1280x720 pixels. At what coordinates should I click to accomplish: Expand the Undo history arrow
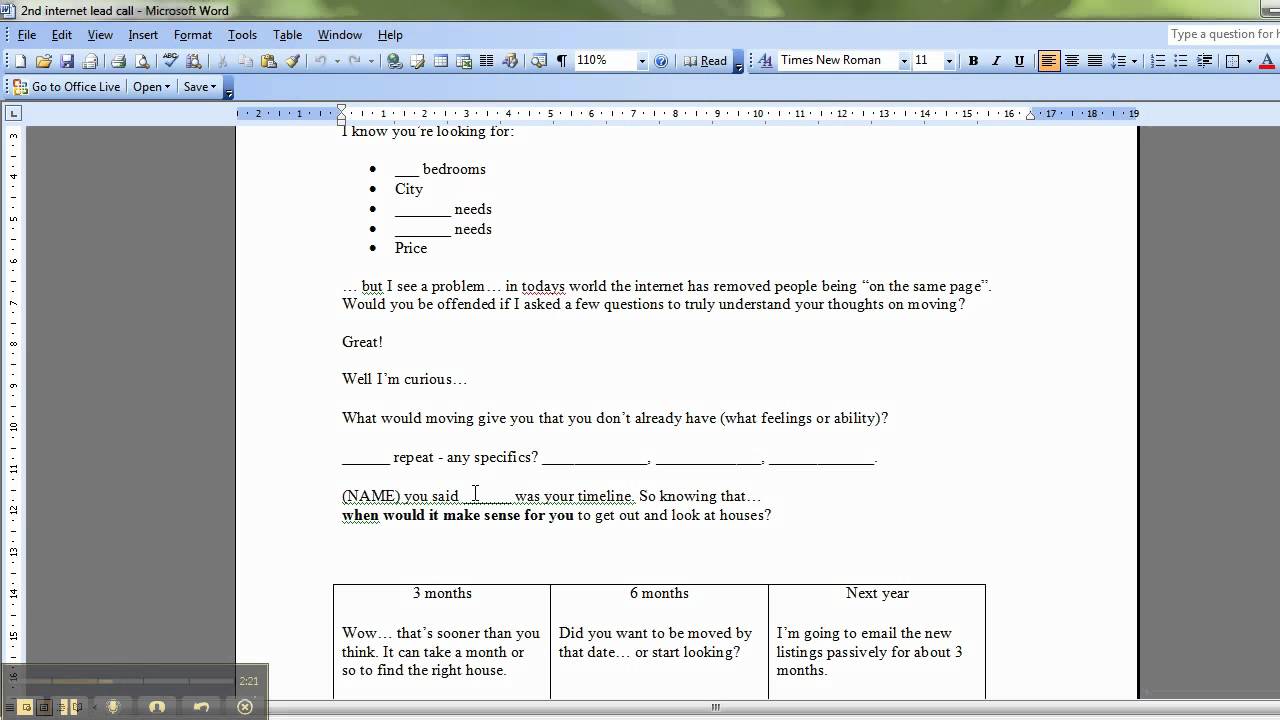click(x=337, y=61)
